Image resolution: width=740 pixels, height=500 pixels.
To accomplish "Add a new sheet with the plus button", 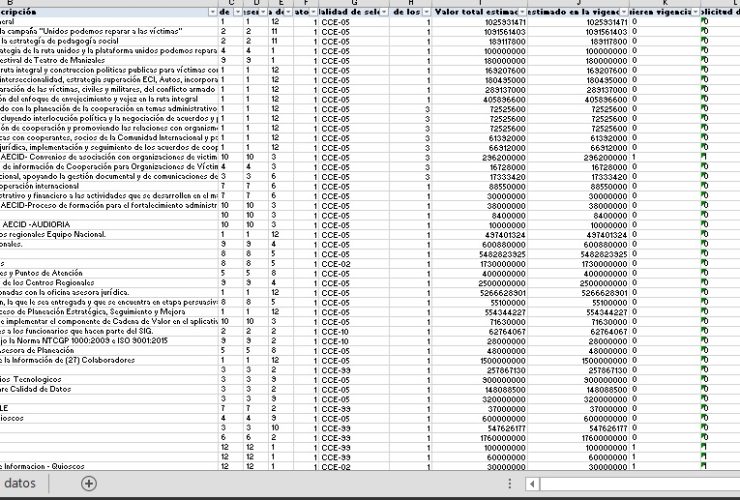I will 89,483.
